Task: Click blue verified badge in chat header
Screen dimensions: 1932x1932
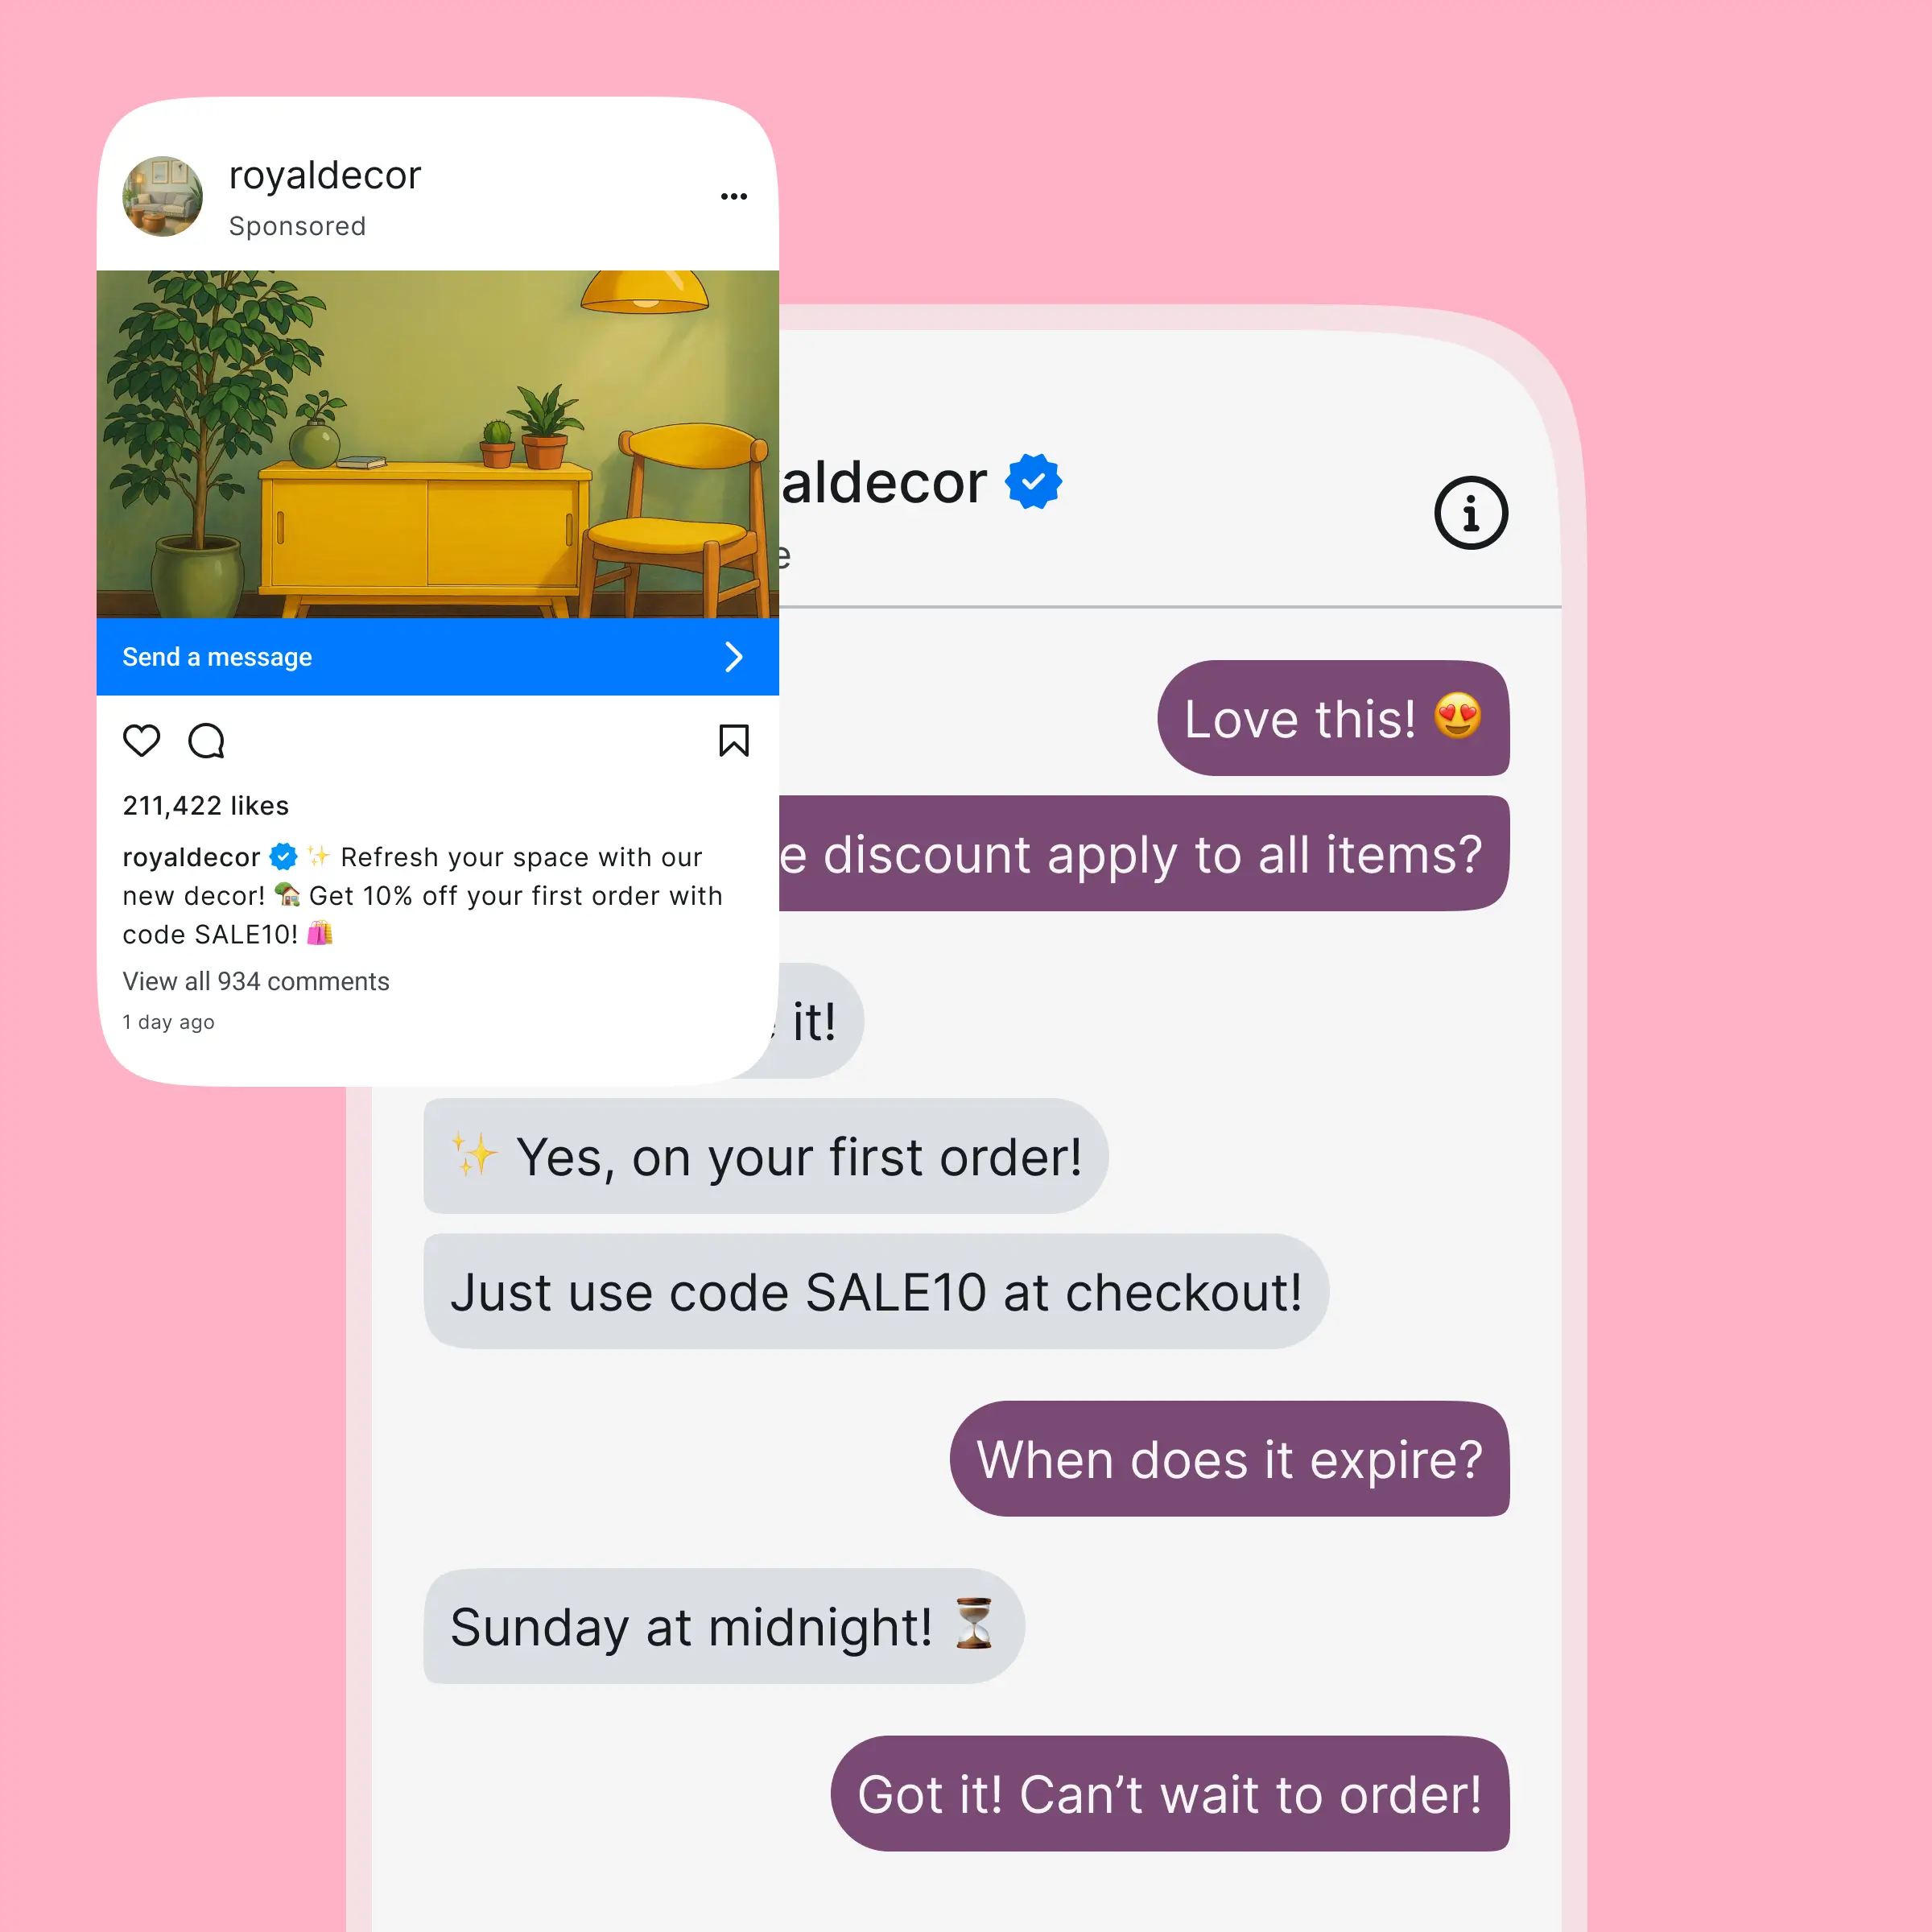Action: click(x=1033, y=482)
